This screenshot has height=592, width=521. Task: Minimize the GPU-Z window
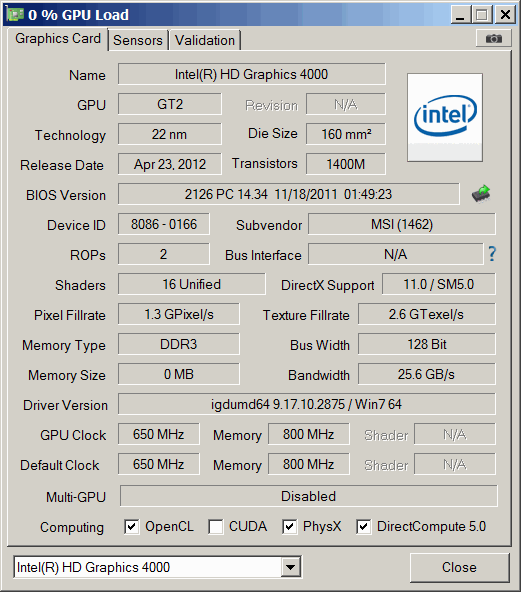[461, 15]
